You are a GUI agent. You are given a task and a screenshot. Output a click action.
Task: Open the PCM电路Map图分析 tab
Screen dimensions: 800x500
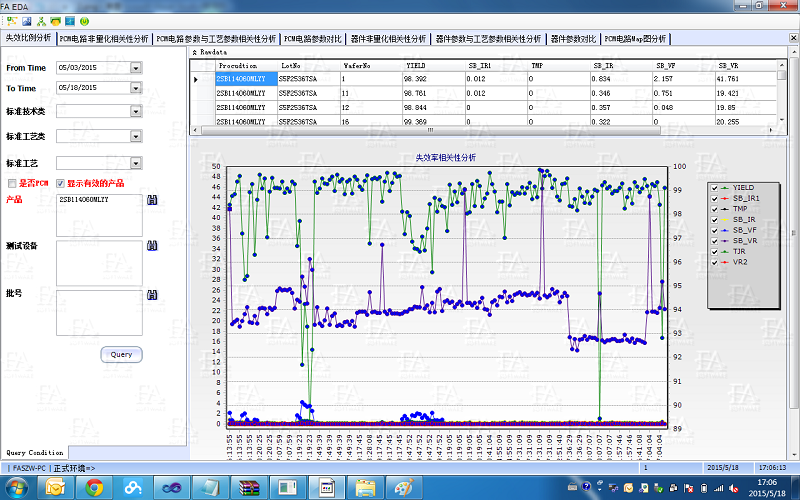635,39
